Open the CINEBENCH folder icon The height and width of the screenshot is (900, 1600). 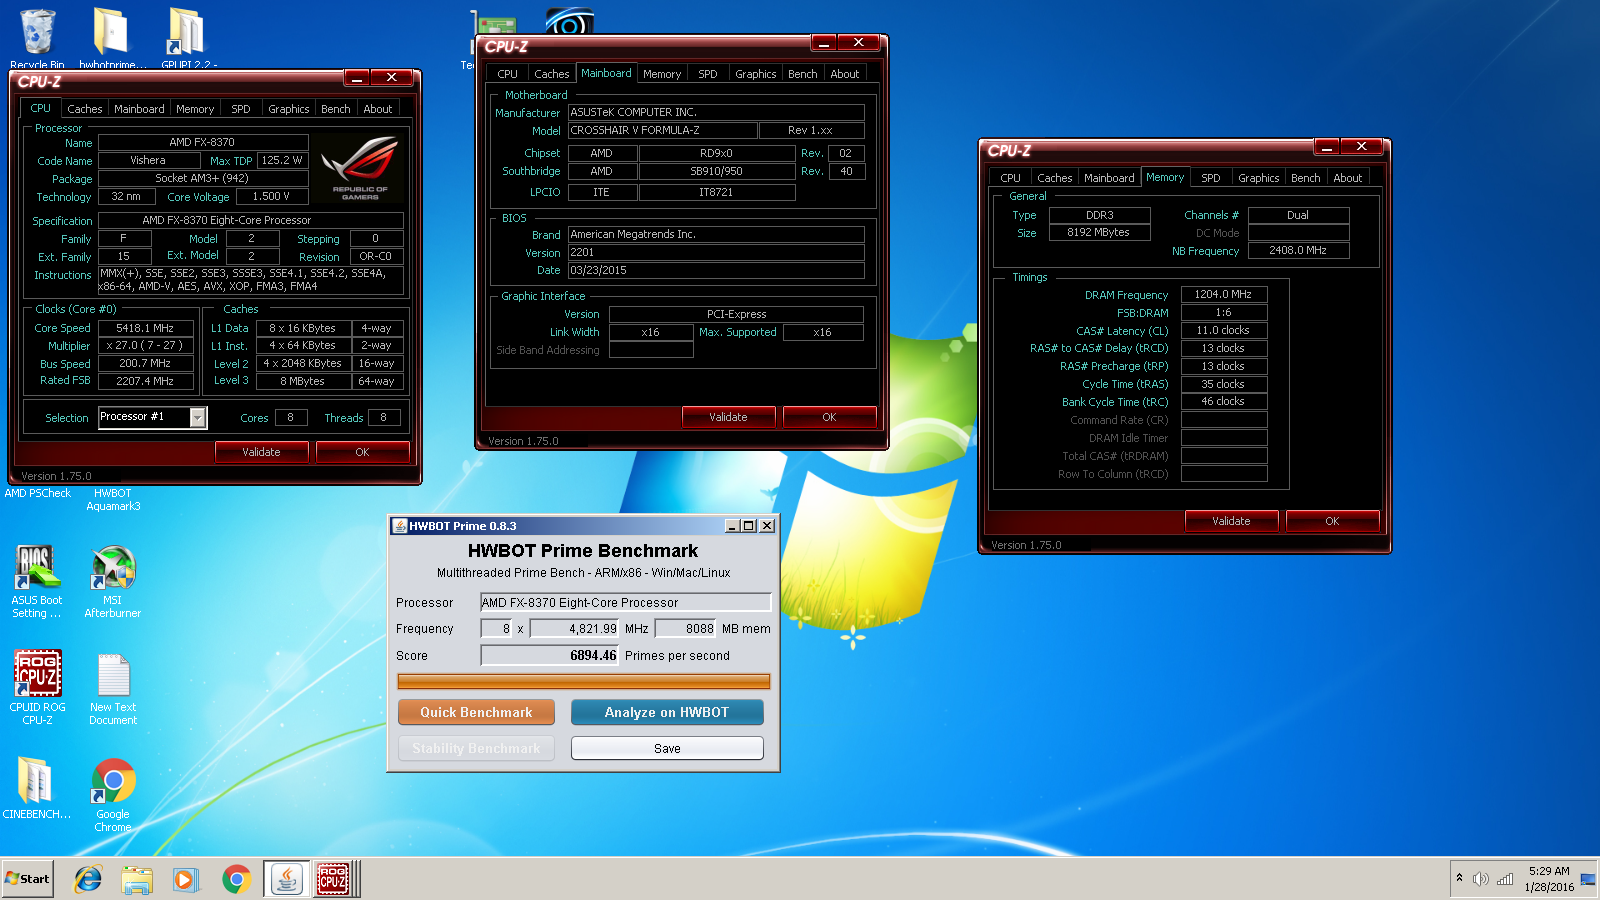click(36, 788)
